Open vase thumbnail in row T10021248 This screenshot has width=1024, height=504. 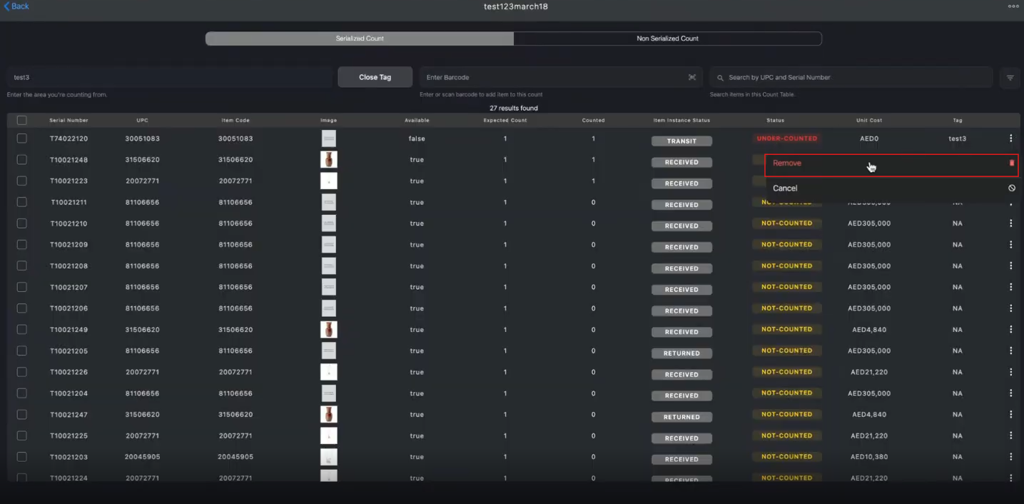point(328,160)
